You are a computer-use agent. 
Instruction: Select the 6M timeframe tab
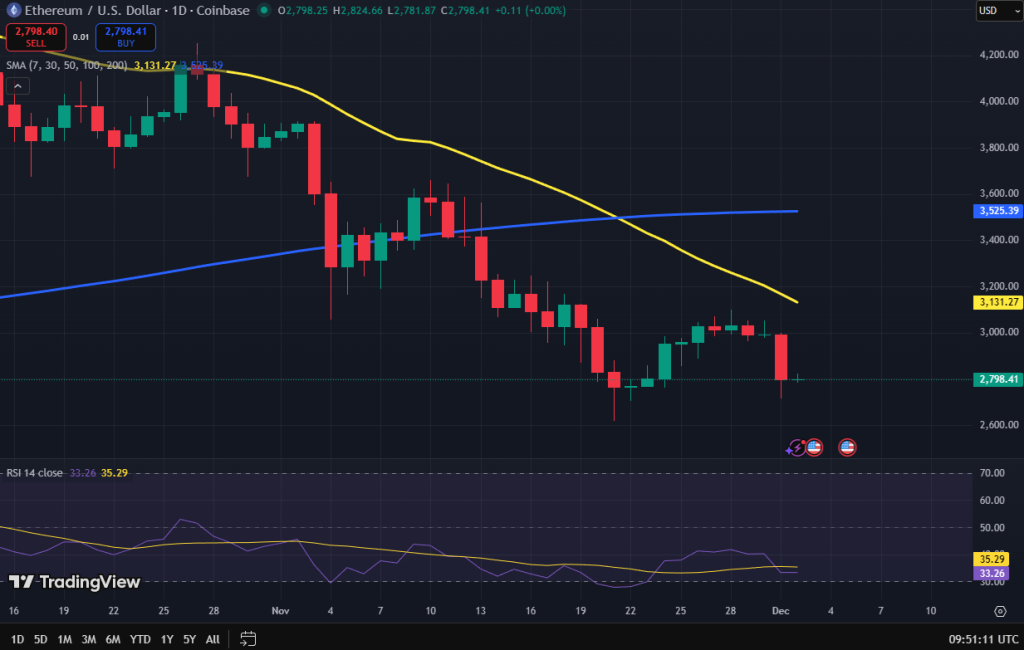[114, 638]
